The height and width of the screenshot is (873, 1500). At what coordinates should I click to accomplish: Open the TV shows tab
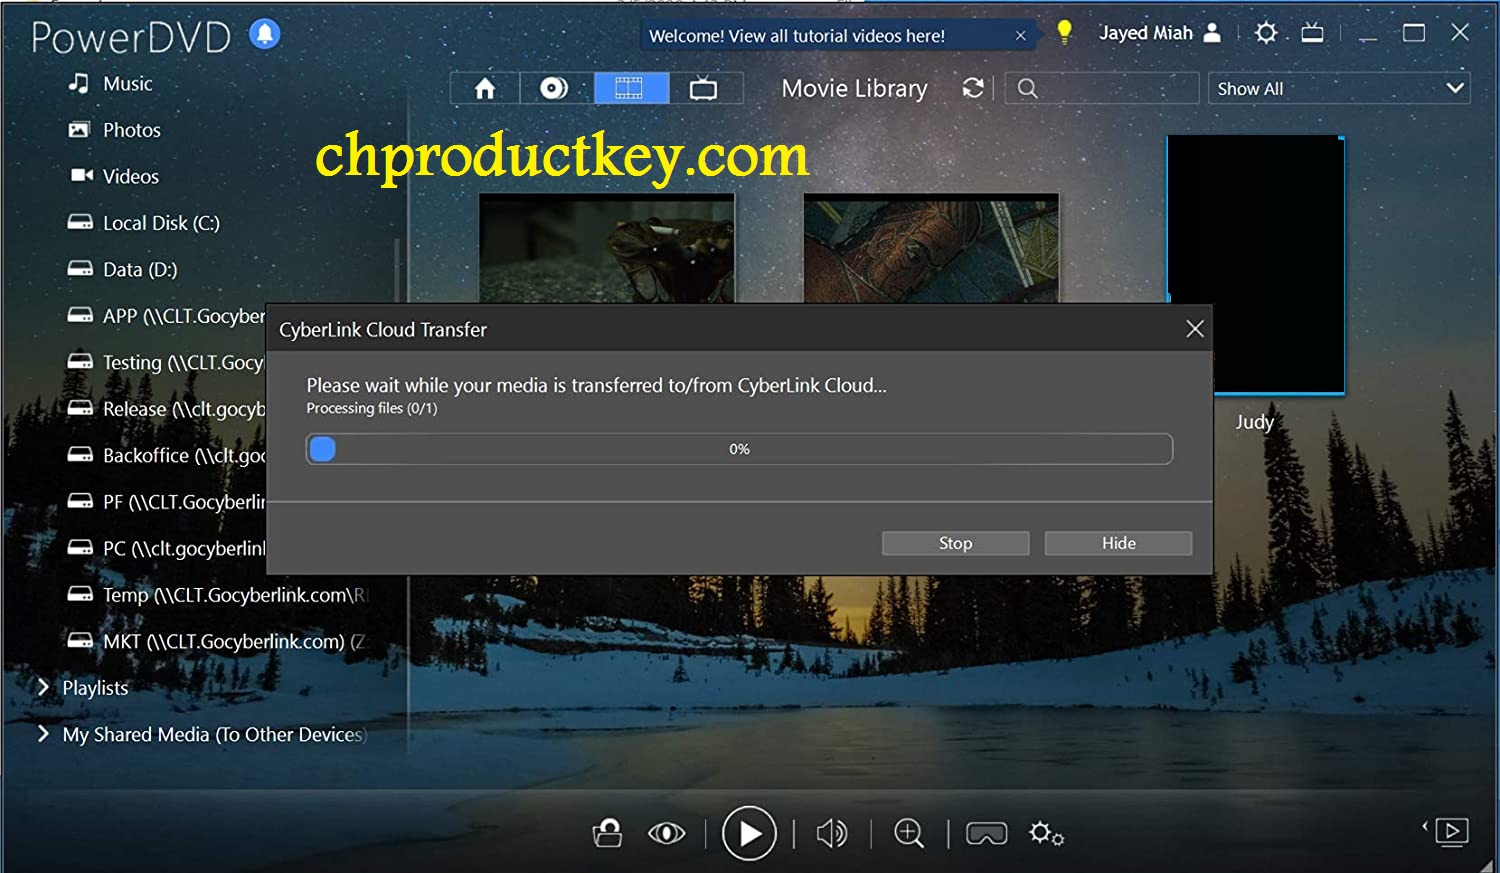(704, 89)
